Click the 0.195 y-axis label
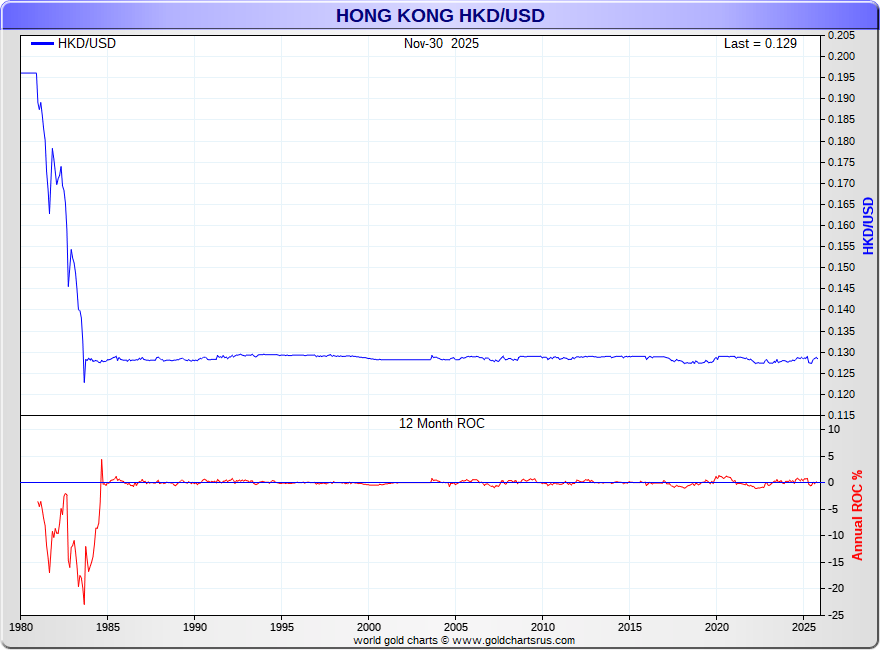 (x=841, y=77)
